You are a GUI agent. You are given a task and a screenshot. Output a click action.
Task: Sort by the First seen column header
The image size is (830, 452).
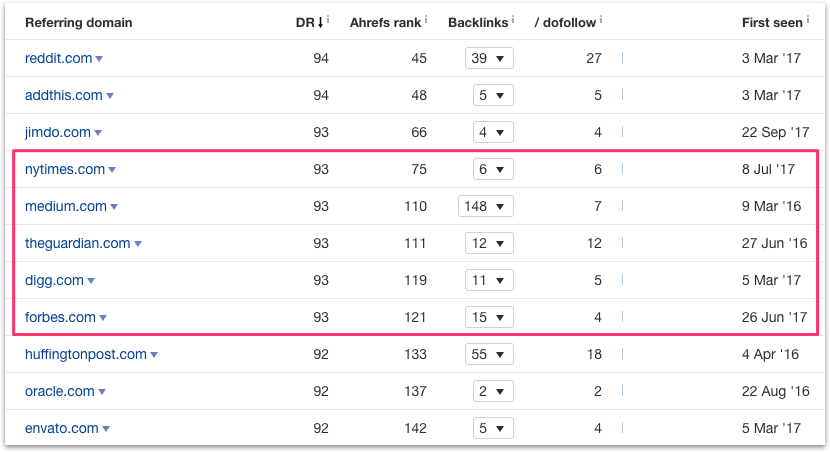(772, 22)
